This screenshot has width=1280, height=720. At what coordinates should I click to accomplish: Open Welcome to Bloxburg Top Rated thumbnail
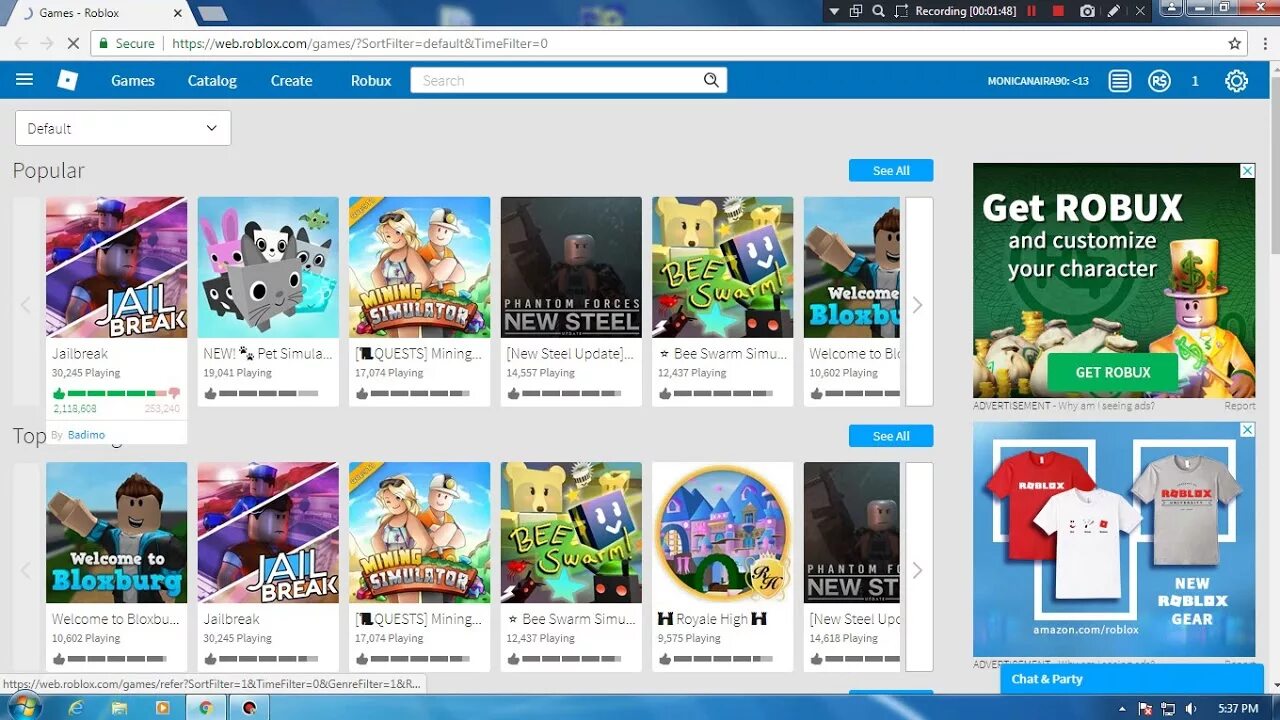tap(116, 532)
